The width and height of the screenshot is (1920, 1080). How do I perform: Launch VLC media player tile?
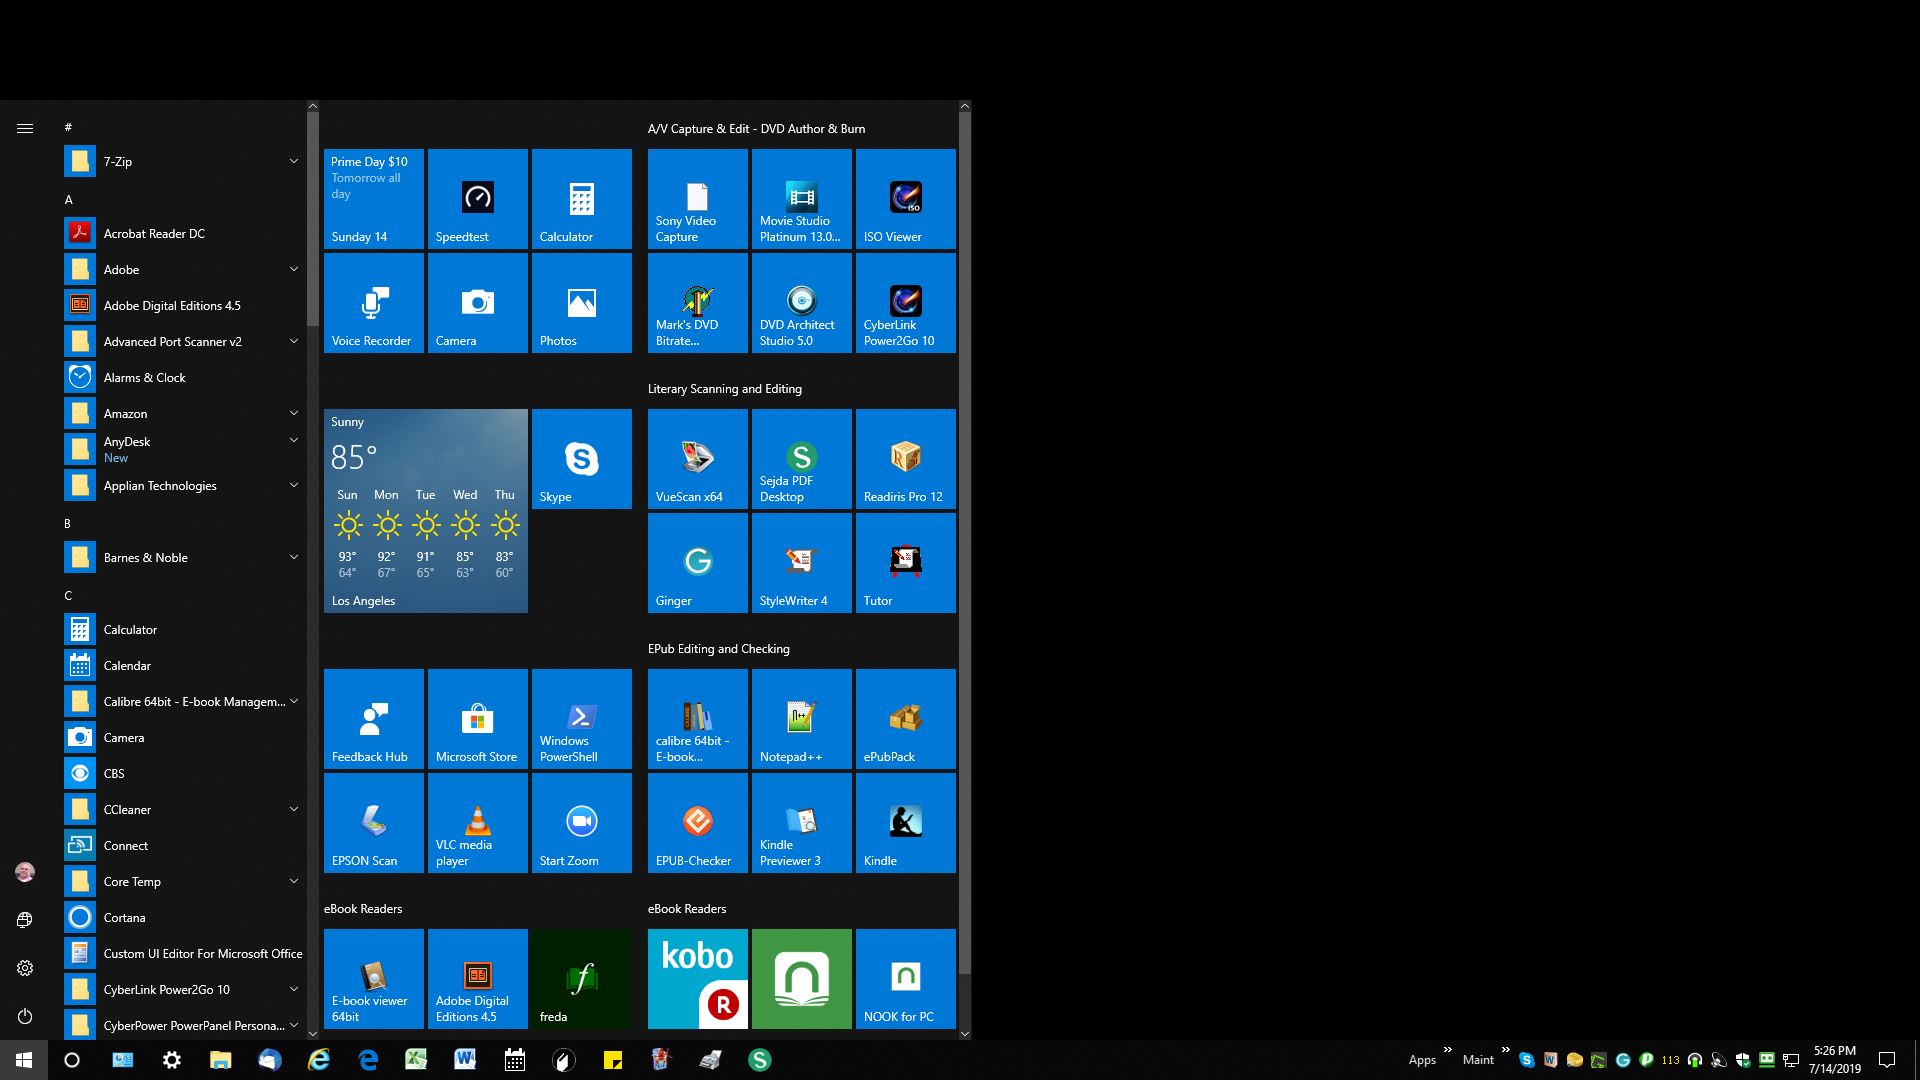click(477, 823)
